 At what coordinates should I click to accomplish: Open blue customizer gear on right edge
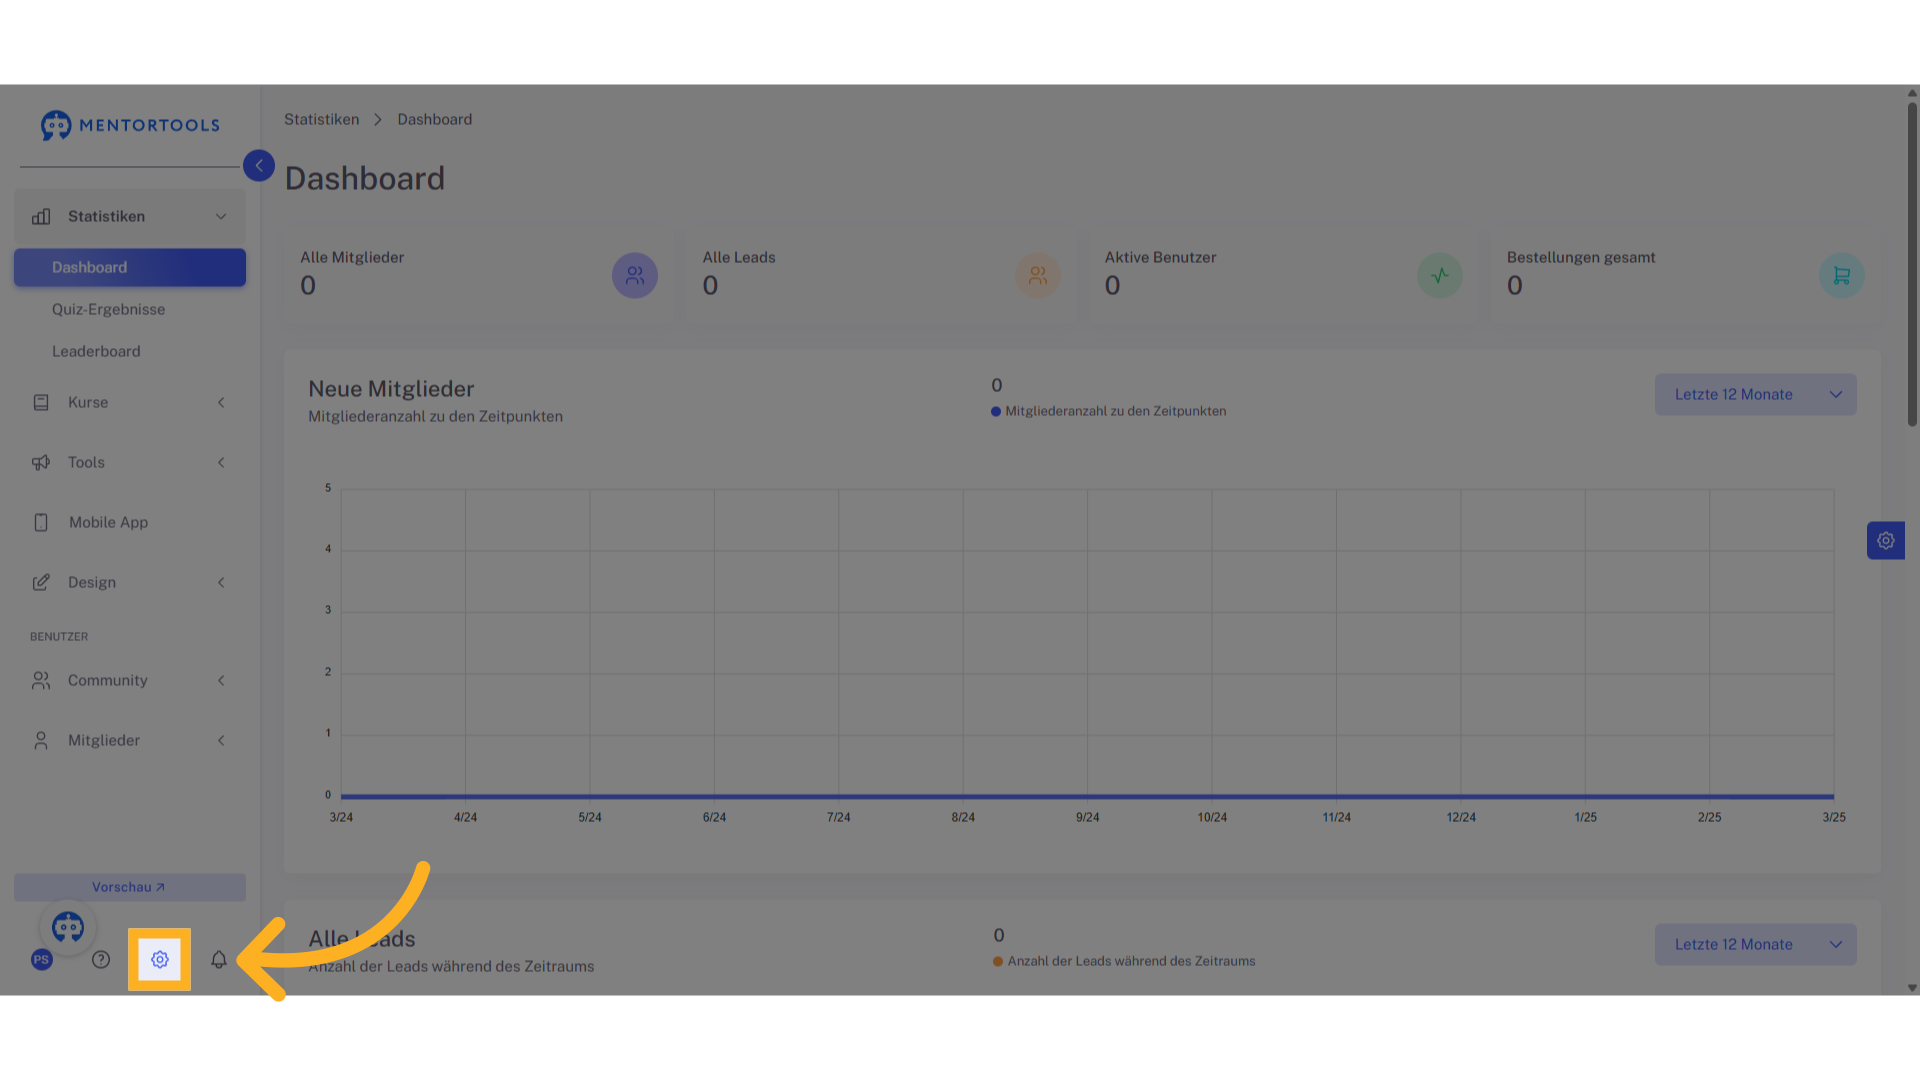click(x=1886, y=540)
